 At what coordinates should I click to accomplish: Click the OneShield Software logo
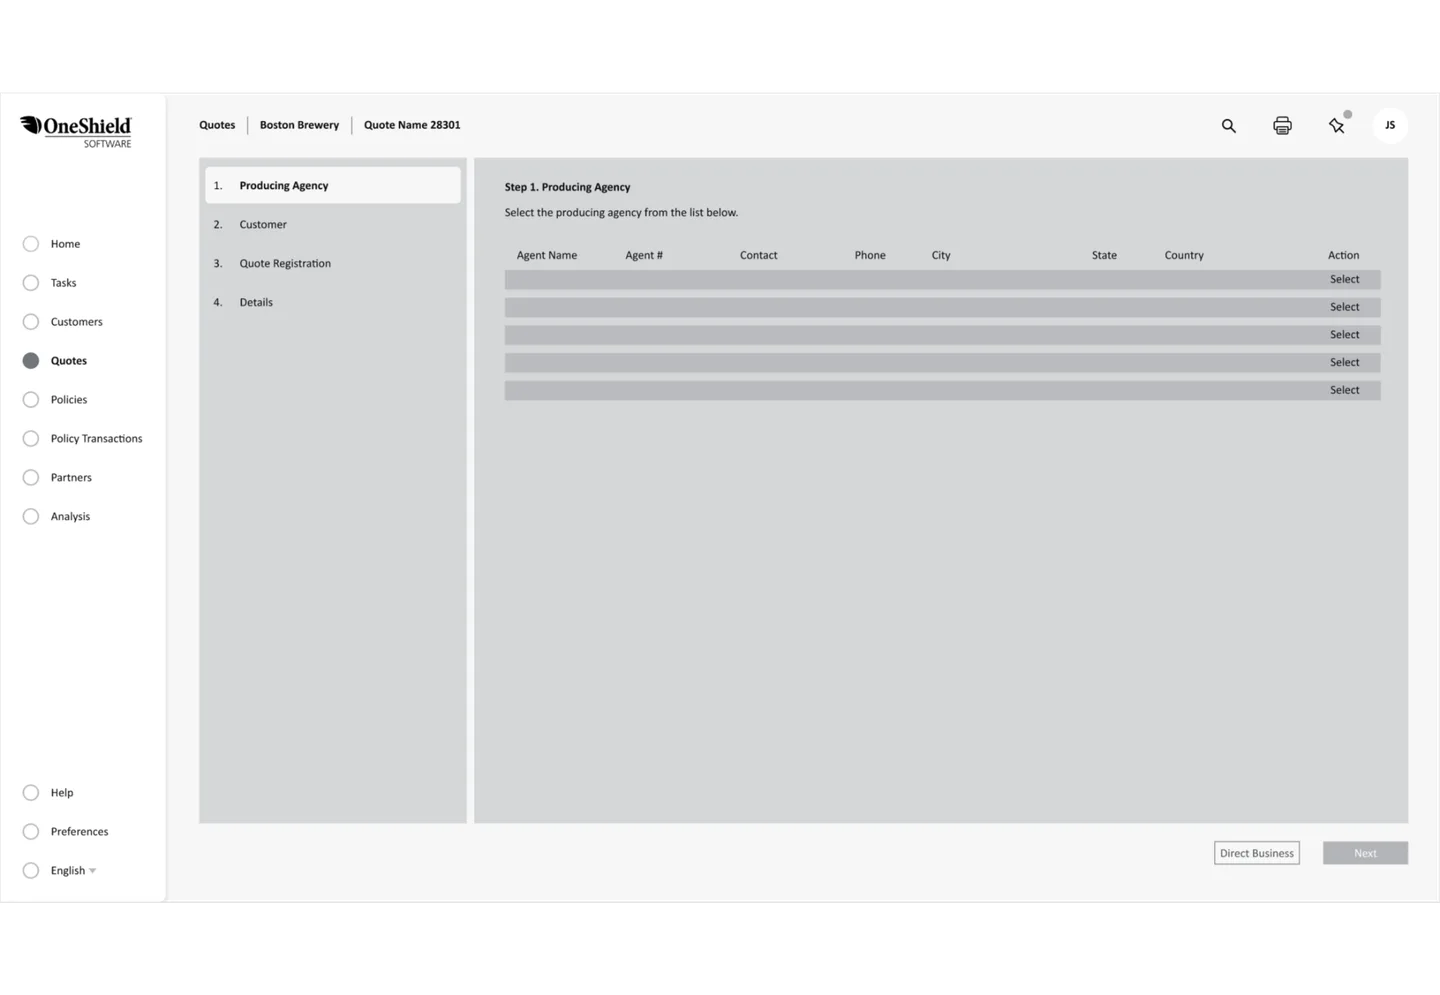[77, 129]
